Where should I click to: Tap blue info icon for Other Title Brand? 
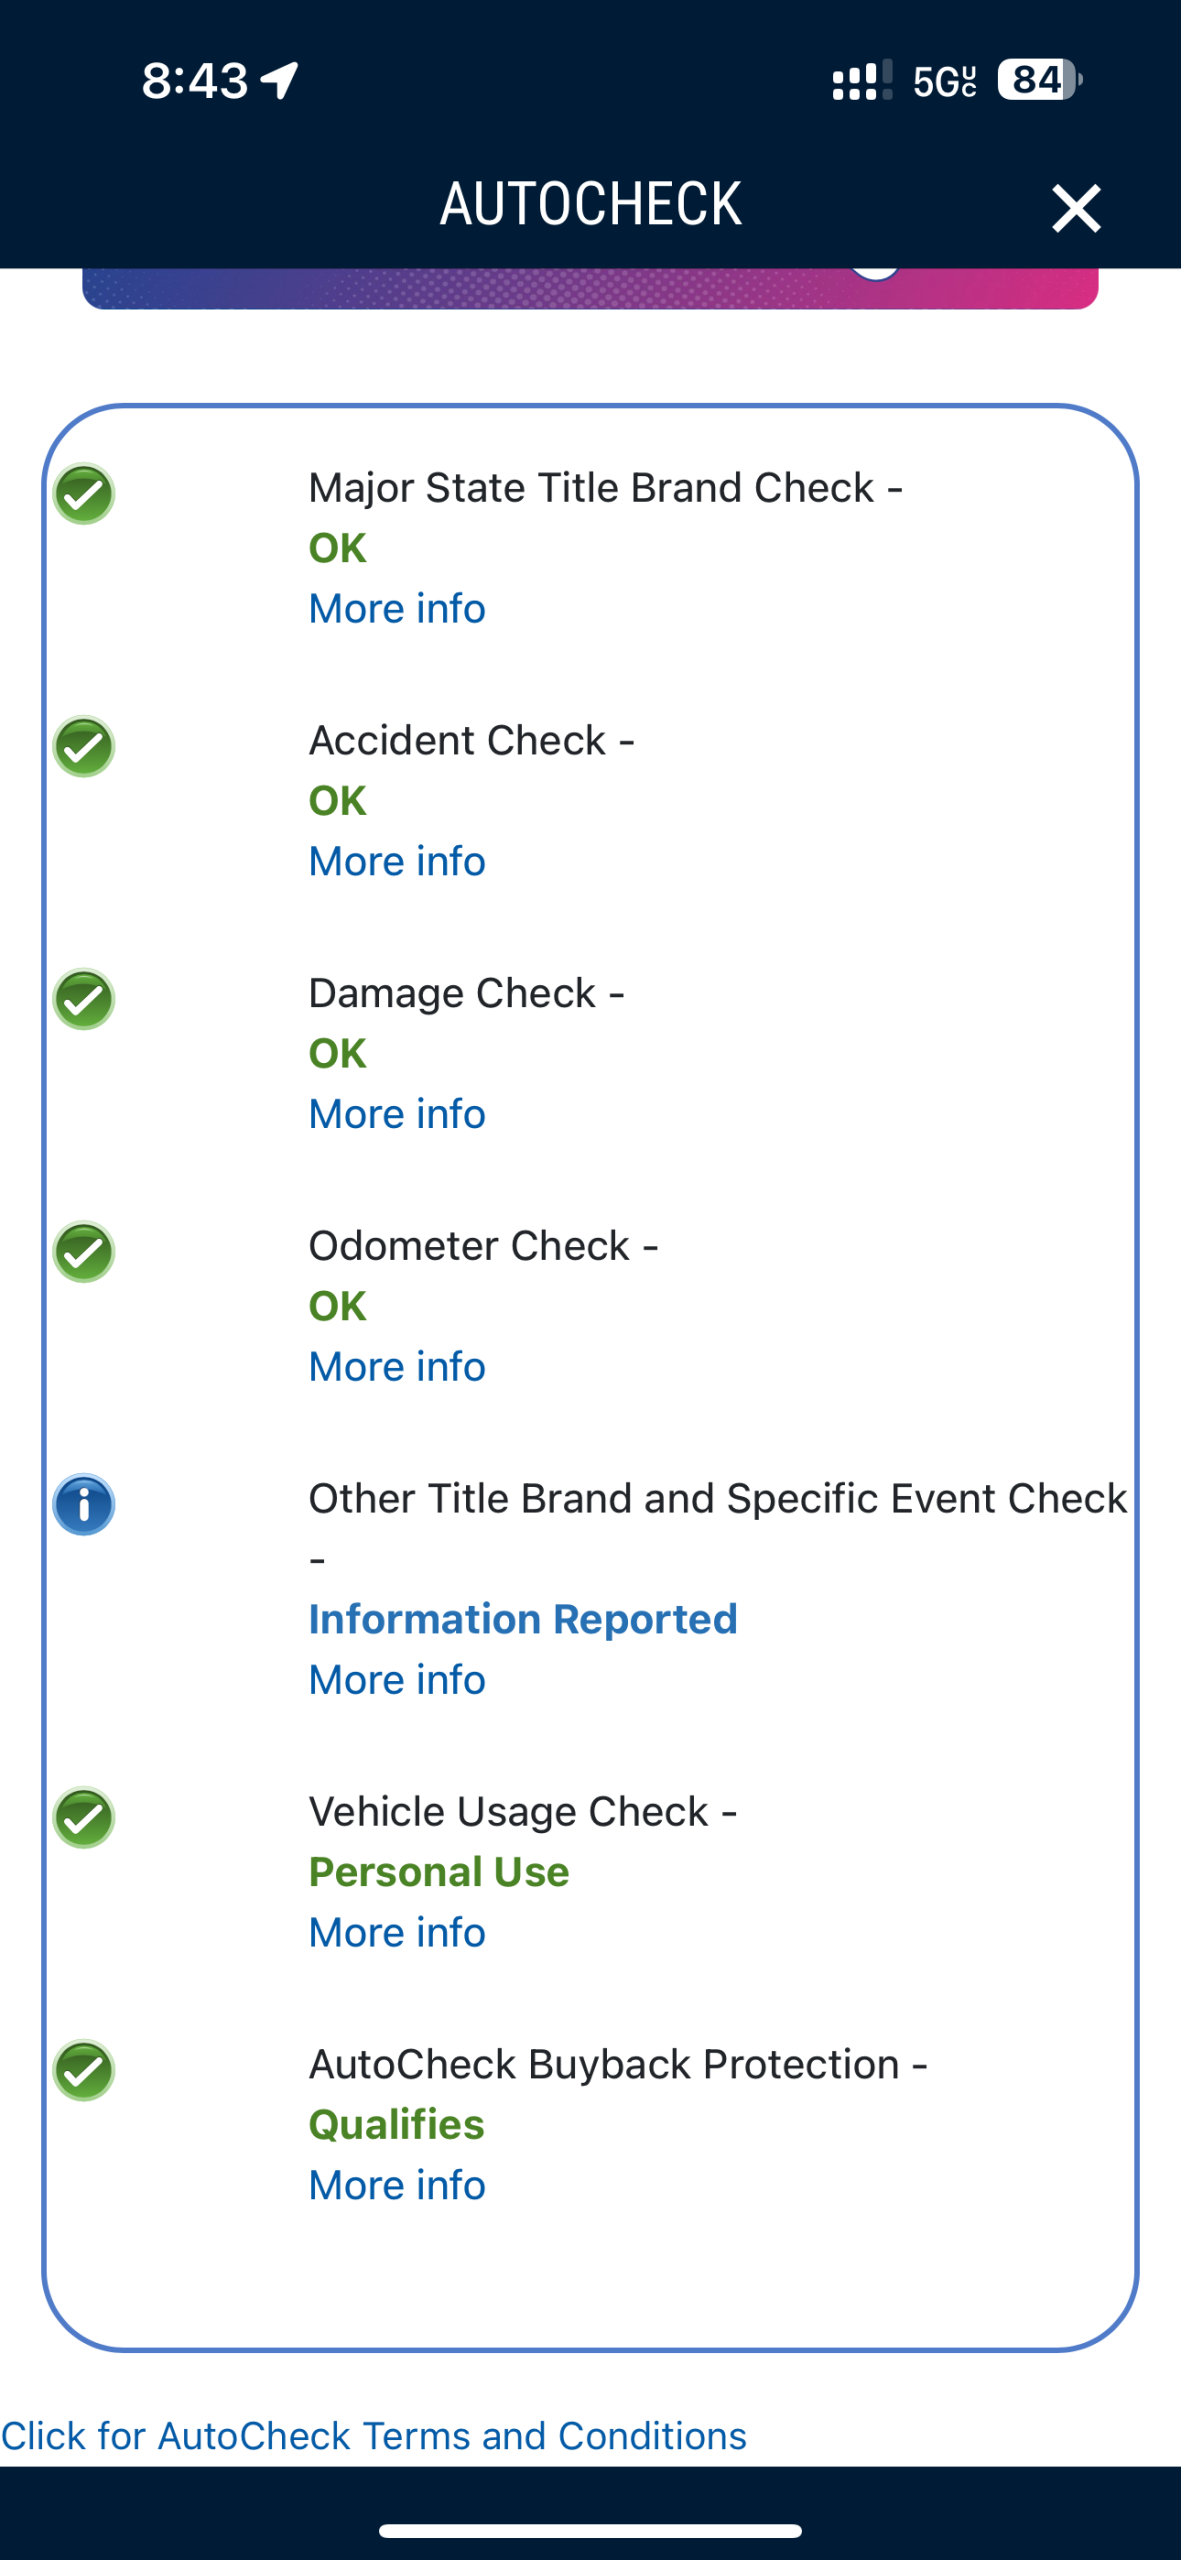point(84,1505)
